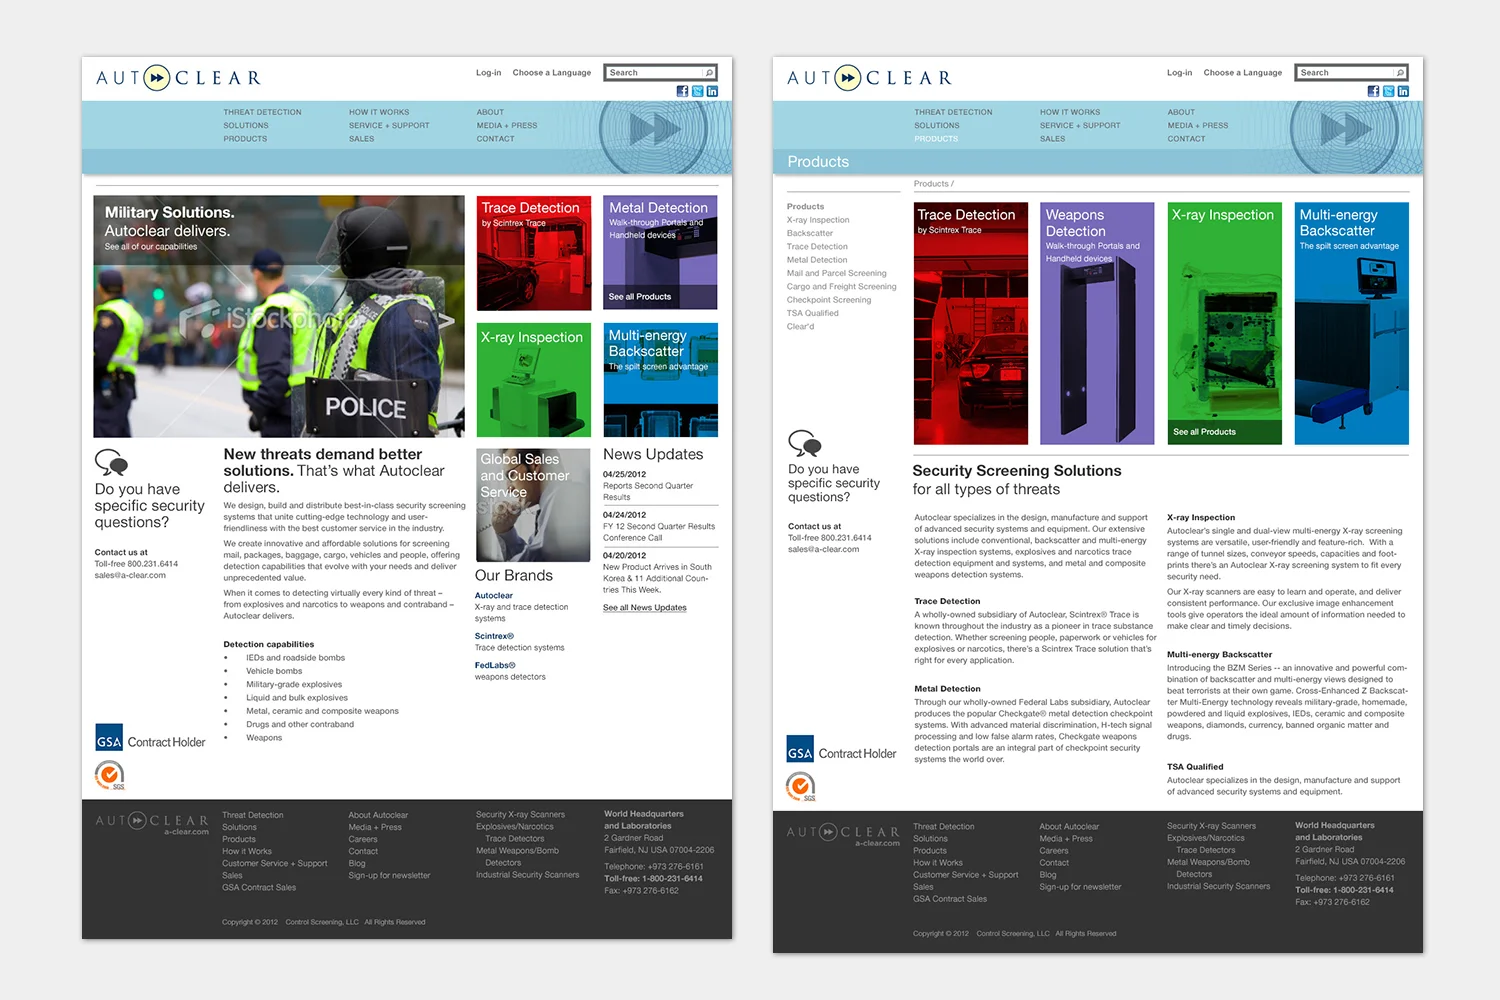
Task: Click the Twitter icon on left page
Action: click(x=698, y=91)
